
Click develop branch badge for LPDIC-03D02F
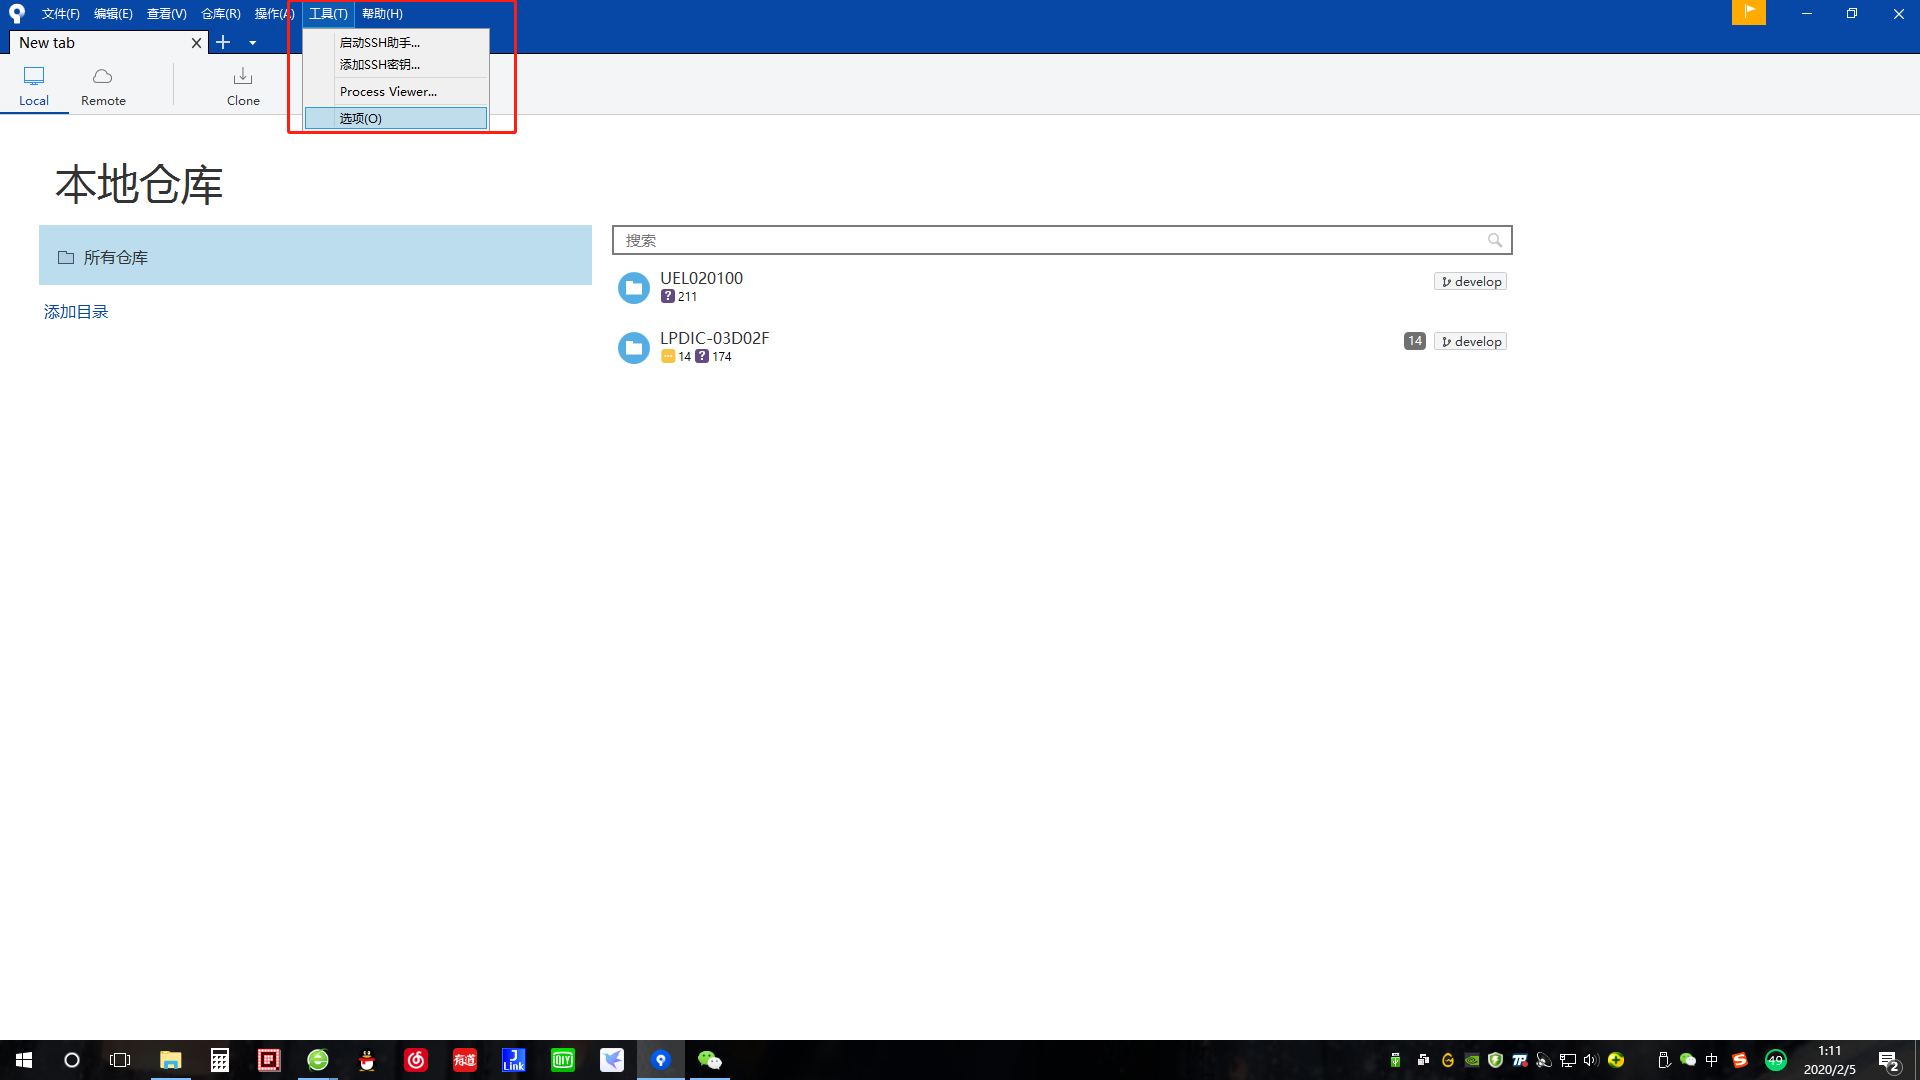point(1470,342)
